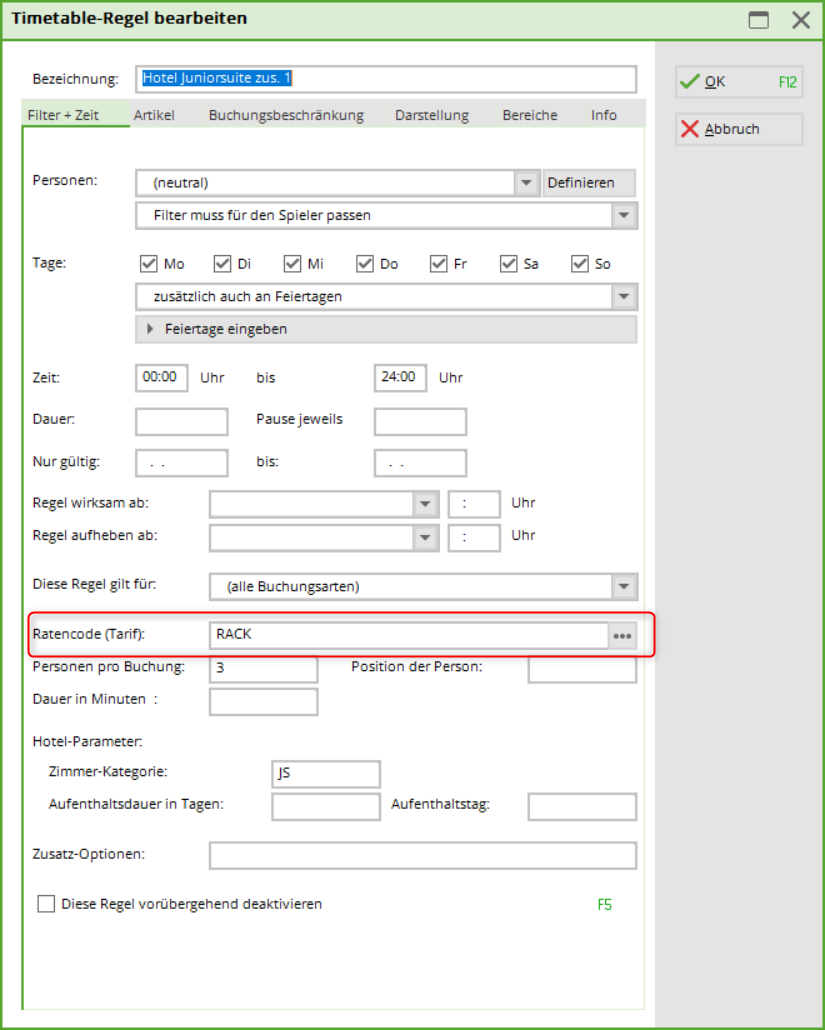Uncheck the Mi weekday checkbox

pyautogui.click(x=292, y=264)
